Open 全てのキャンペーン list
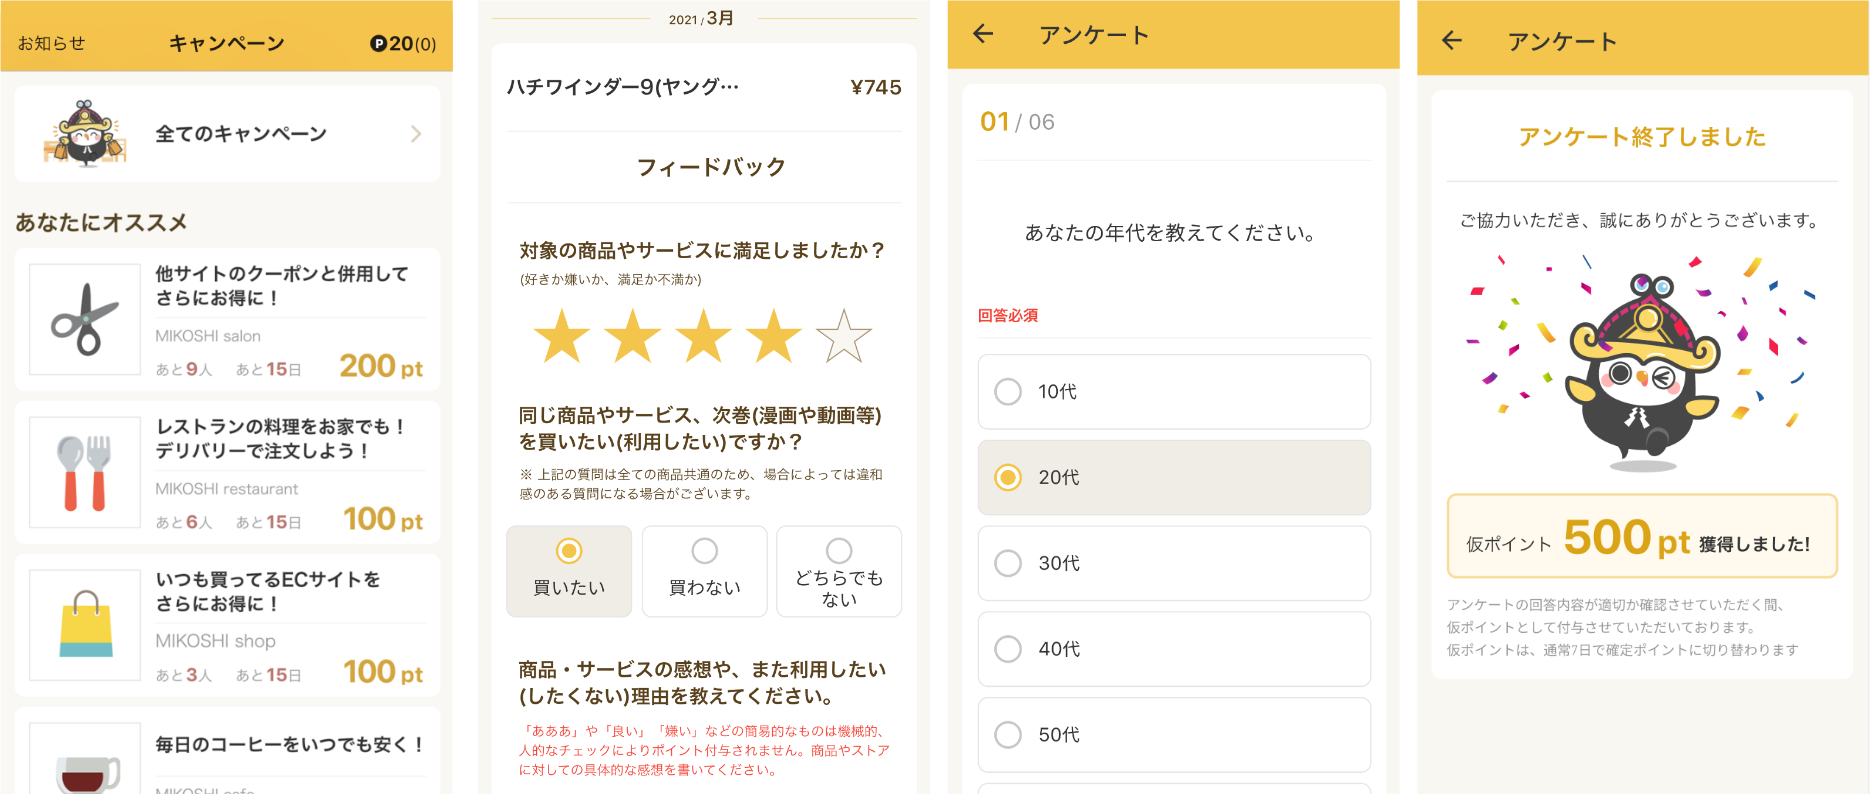The width and height of the screenshot is (1870, 794). click(227, 134)
